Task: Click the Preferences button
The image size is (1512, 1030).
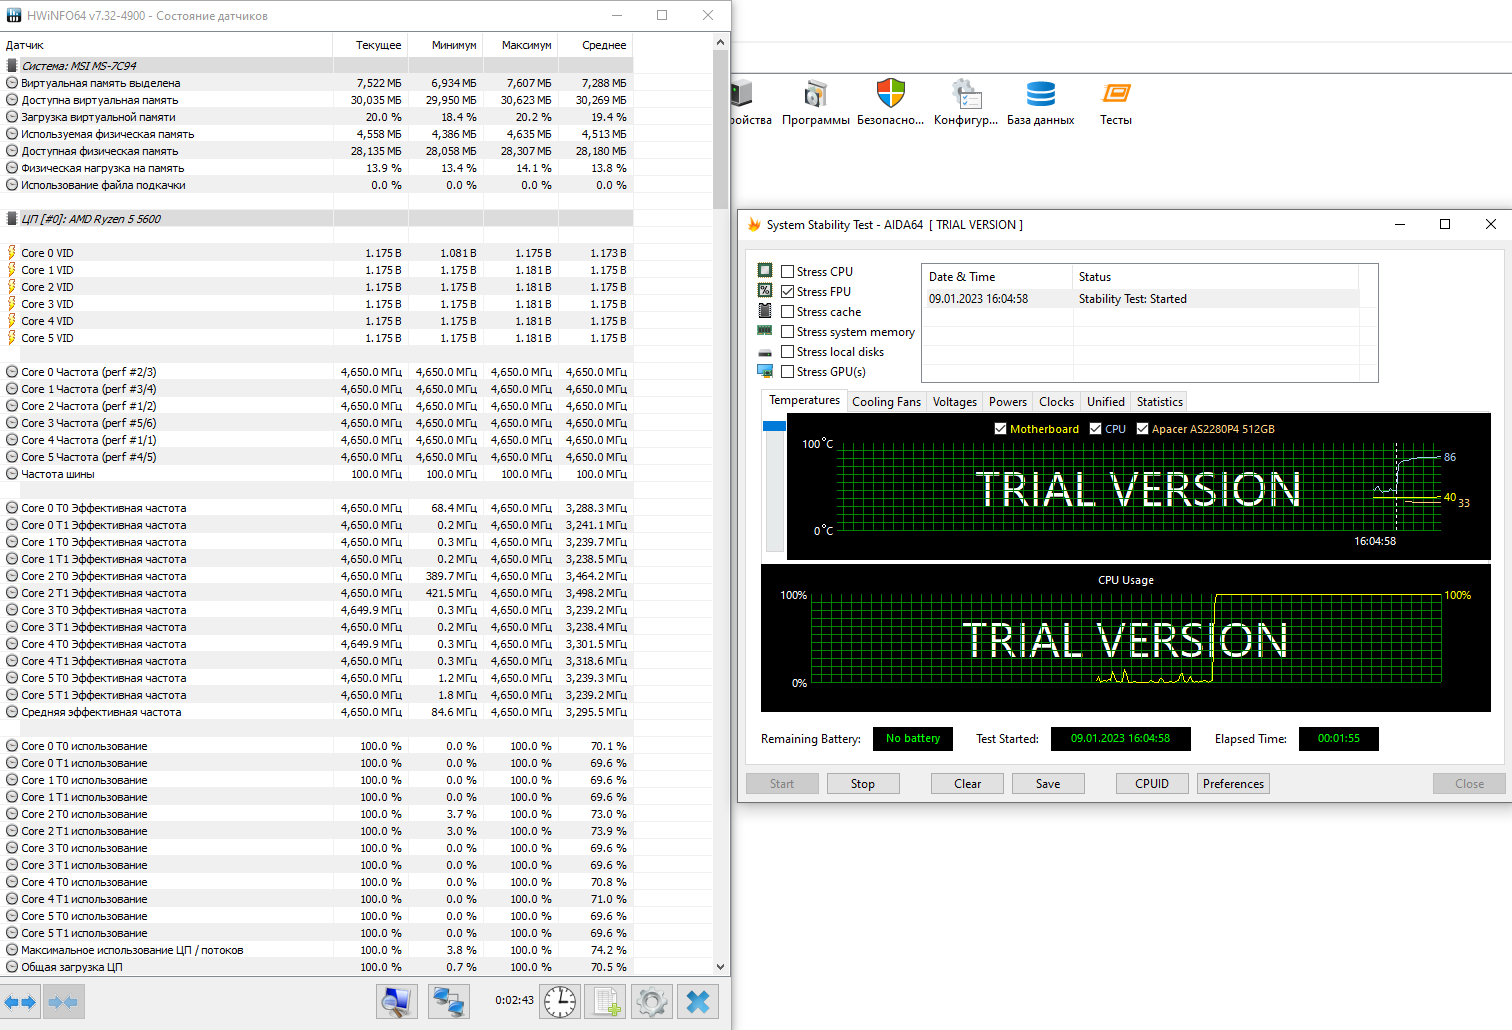Action: click(x=1233, y=784)
